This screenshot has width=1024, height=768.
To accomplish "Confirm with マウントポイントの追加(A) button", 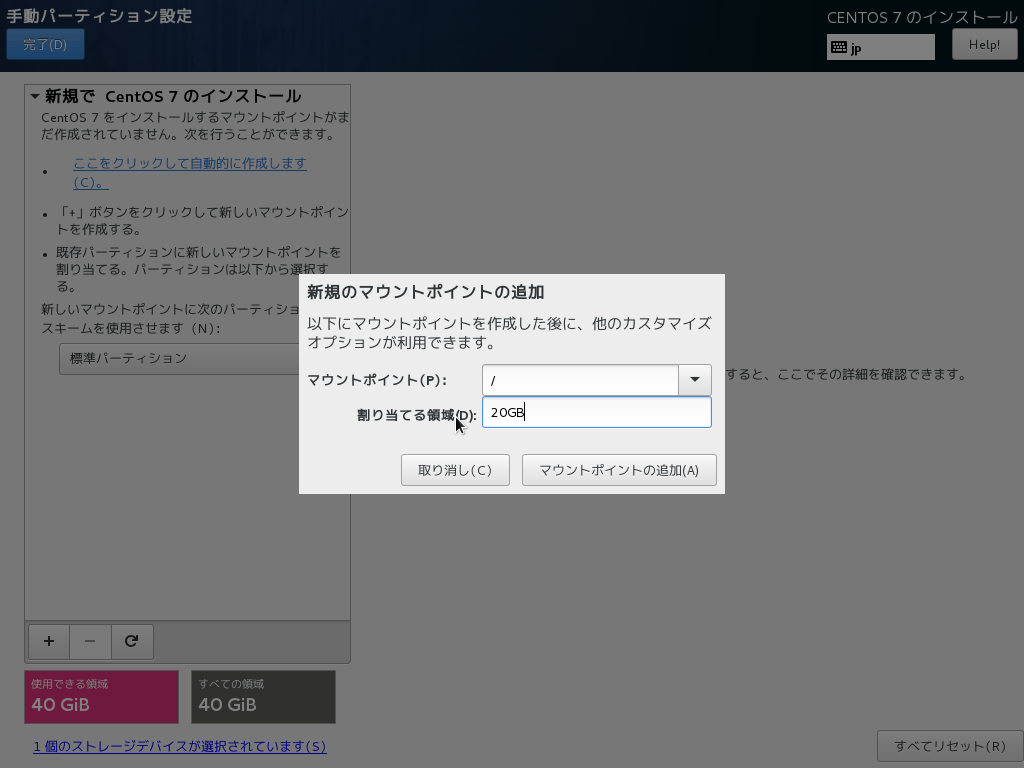I will 619,470.
